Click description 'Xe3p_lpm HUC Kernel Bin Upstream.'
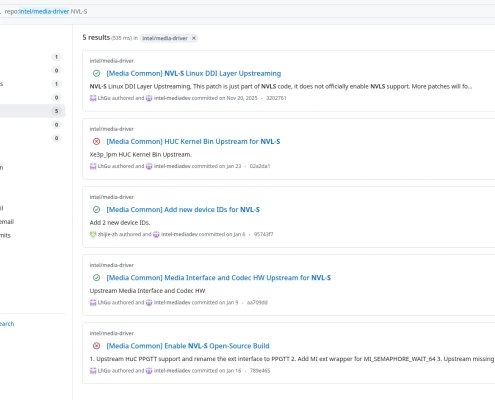The height and width of the screenshot is (400, 495). 140,154
